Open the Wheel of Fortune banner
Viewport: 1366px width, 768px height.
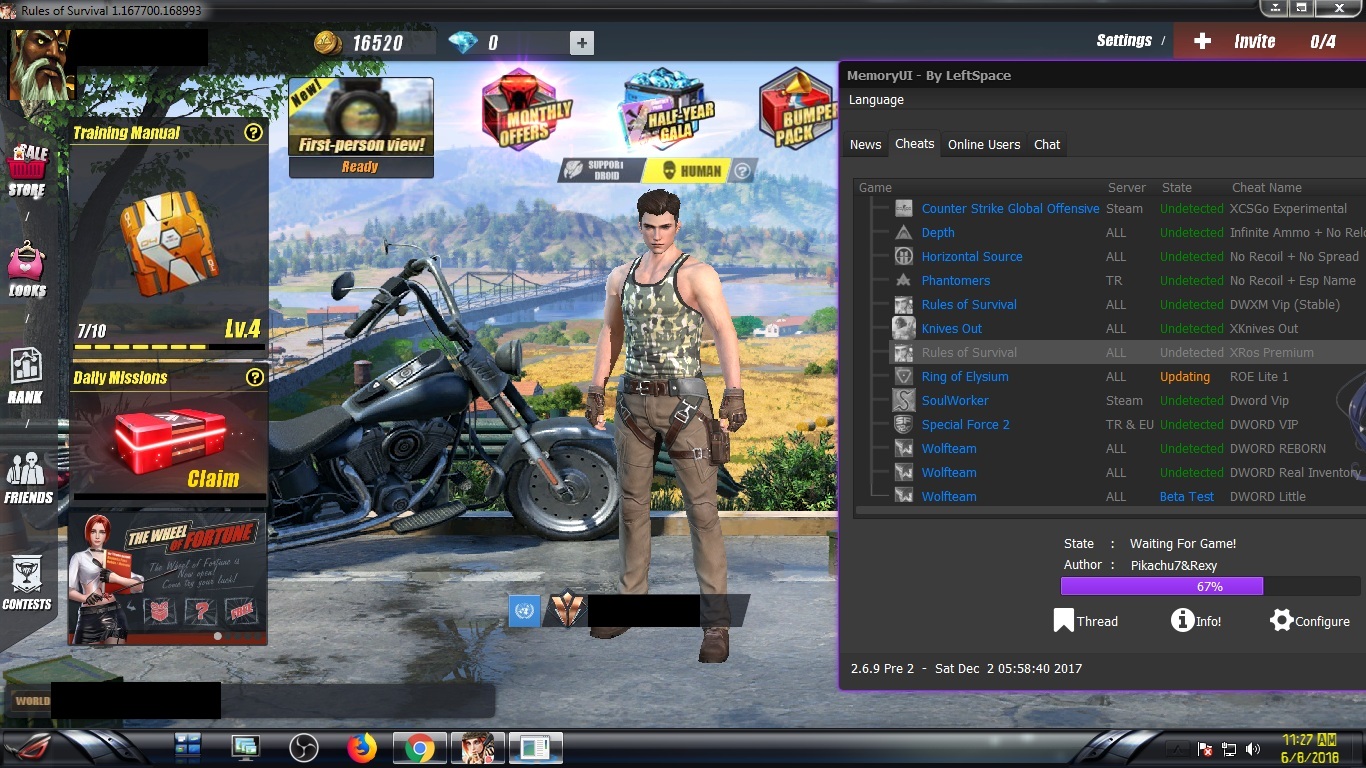click(x=168, y=578)
